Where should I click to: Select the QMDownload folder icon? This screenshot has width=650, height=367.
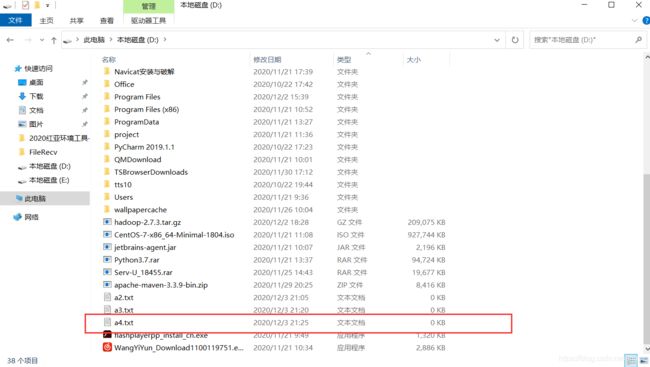click(x=107, y=159)
